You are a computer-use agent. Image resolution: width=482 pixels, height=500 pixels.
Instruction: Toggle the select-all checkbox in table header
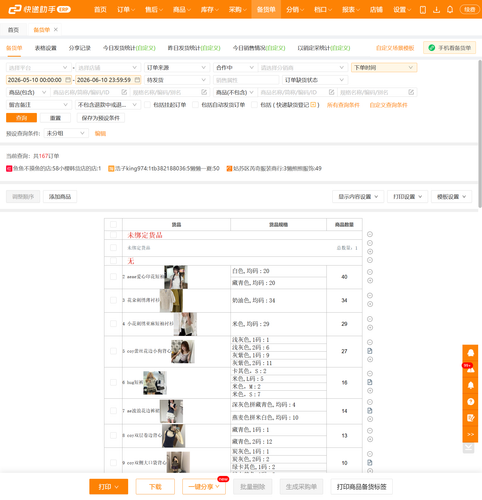pos(113,224)
